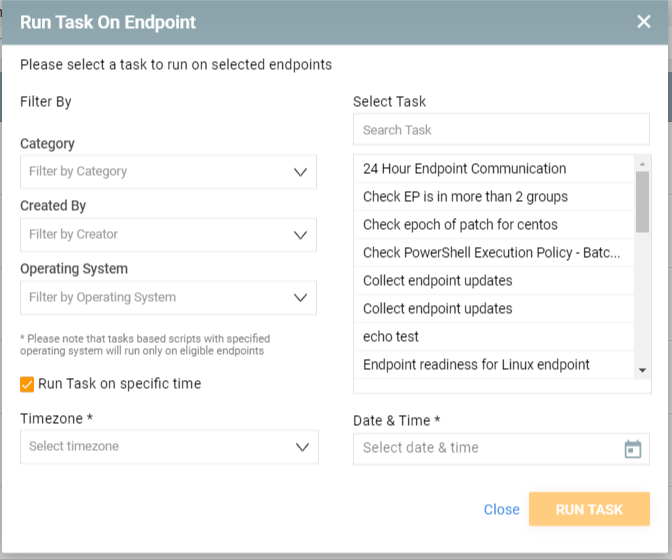
Task: Close the dialog with the X icon
Action: 643,21
